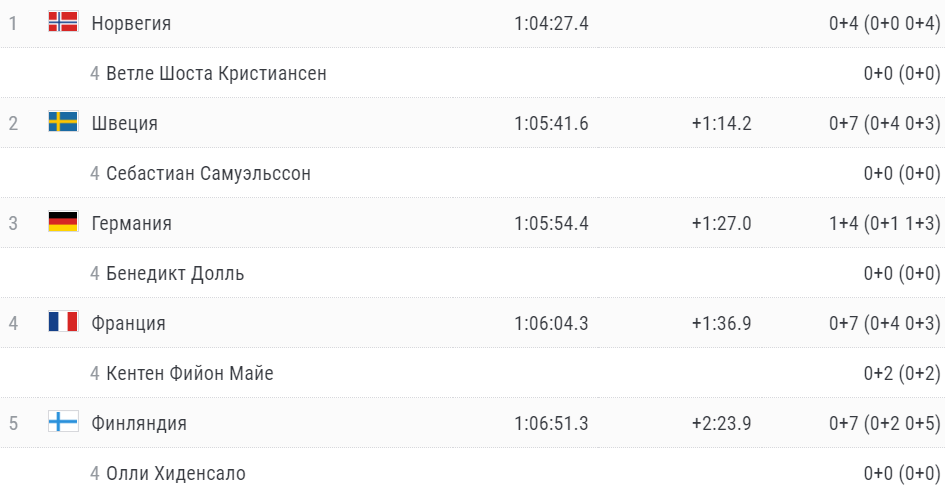Select the Франция team name
The height and width of the screenshot is (492, 945).
pyautogui.click(x=128, y=323)
